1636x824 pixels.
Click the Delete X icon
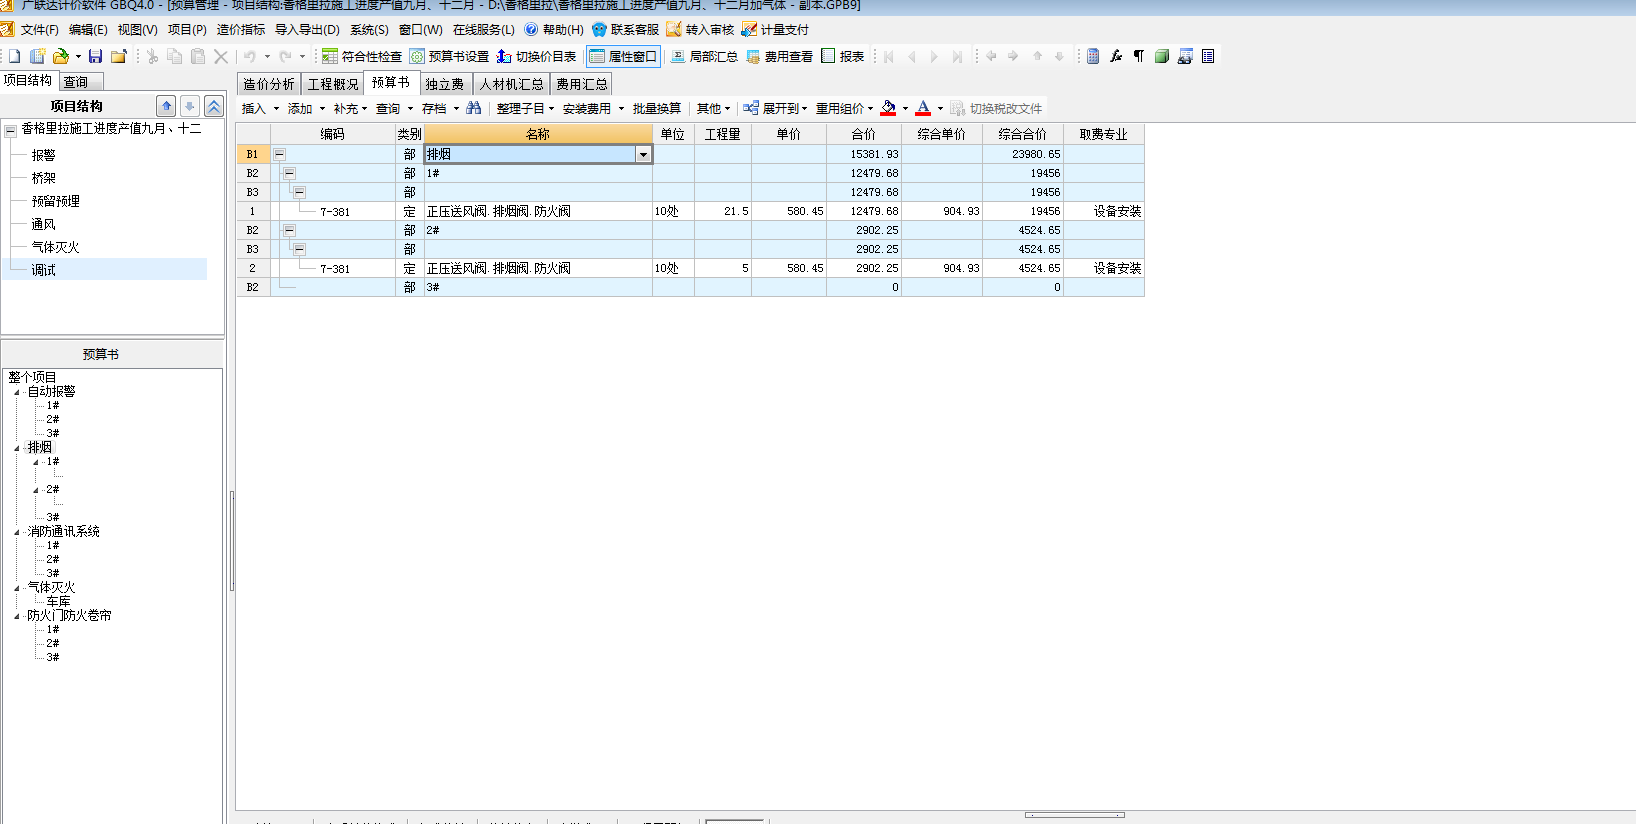221,57
